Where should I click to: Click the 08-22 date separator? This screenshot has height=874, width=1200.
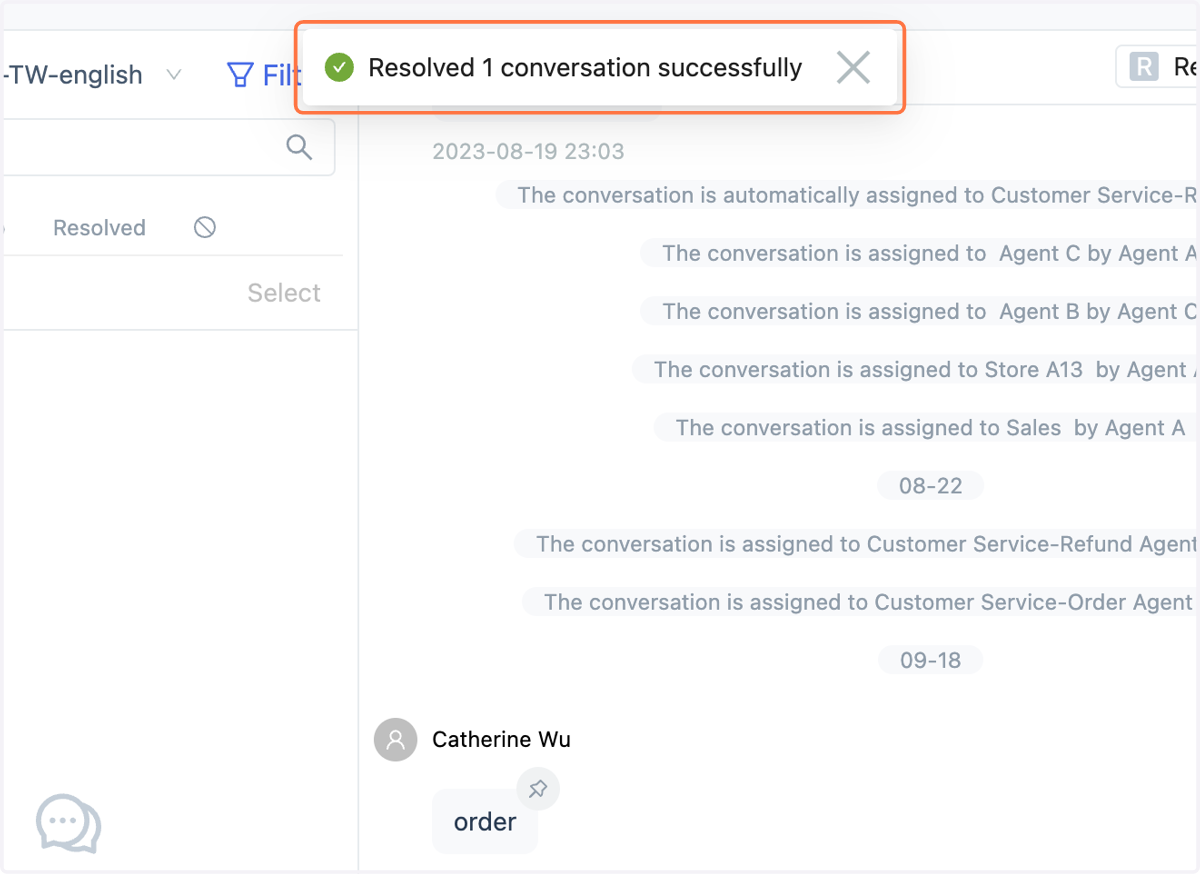(x=930, y=486)
